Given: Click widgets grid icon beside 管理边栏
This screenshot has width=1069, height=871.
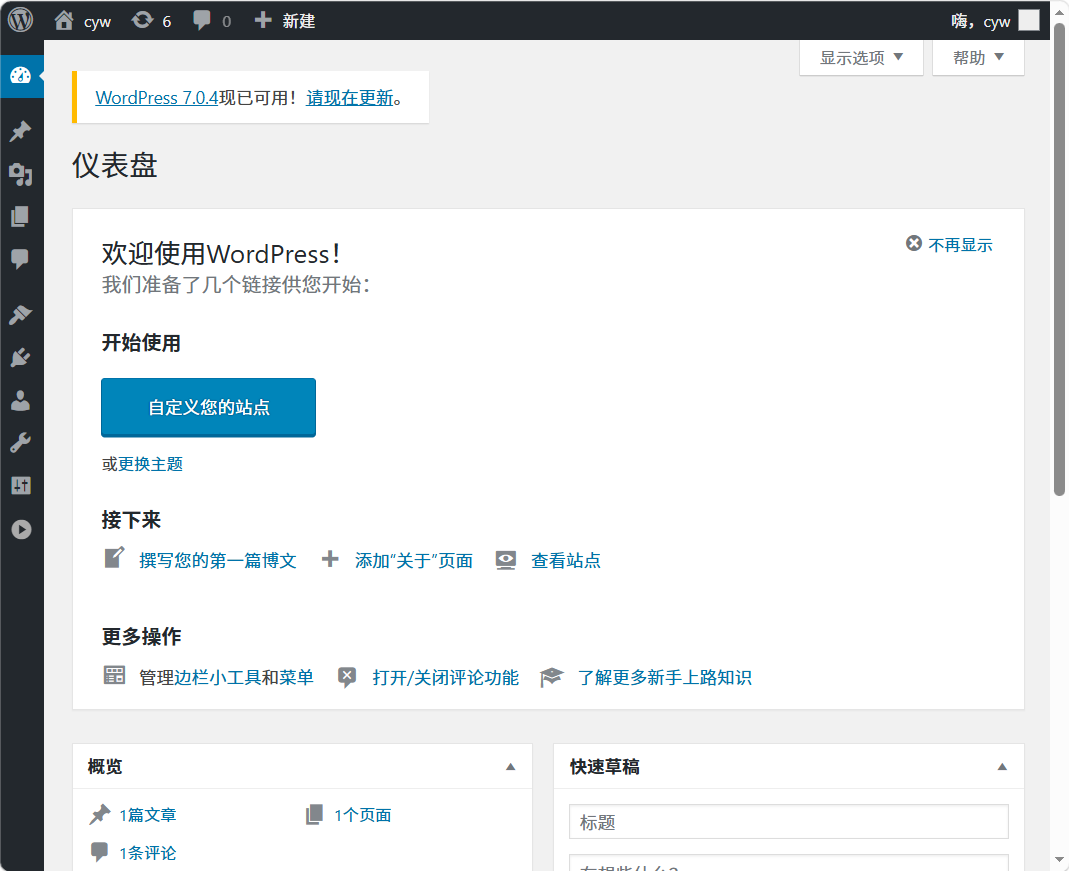Looking at the screenshot, I should pyautogui.click(x=114, y=675).
